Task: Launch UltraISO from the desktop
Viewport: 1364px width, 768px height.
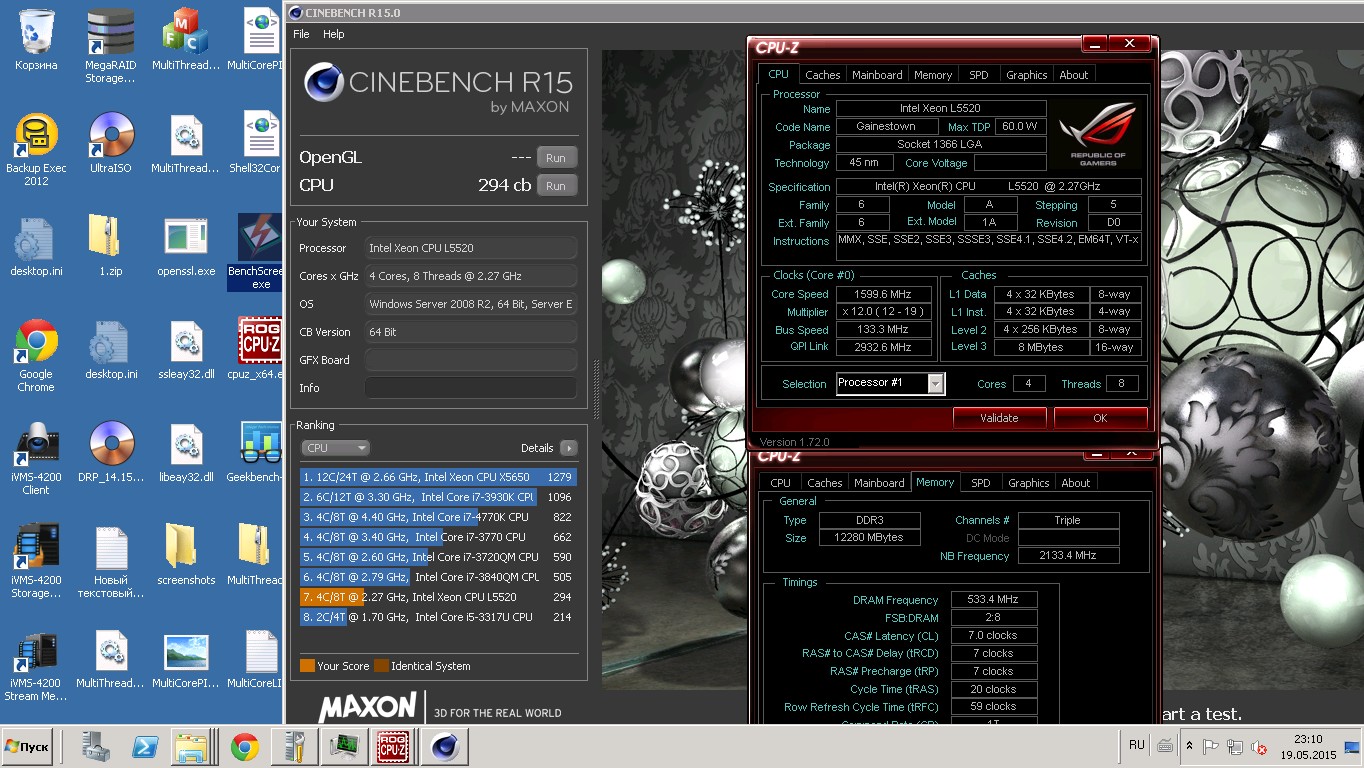Action: point(111,143)
